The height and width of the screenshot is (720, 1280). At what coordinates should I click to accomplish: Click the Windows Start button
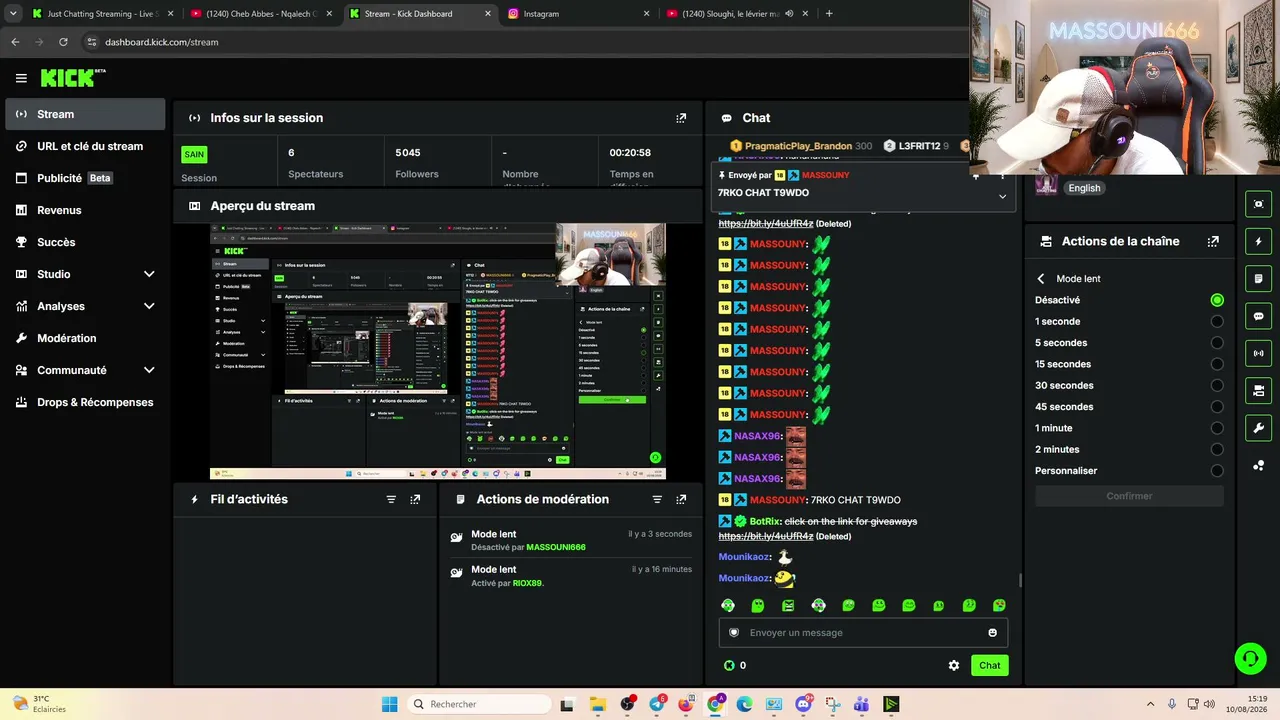tap(389, 704)
